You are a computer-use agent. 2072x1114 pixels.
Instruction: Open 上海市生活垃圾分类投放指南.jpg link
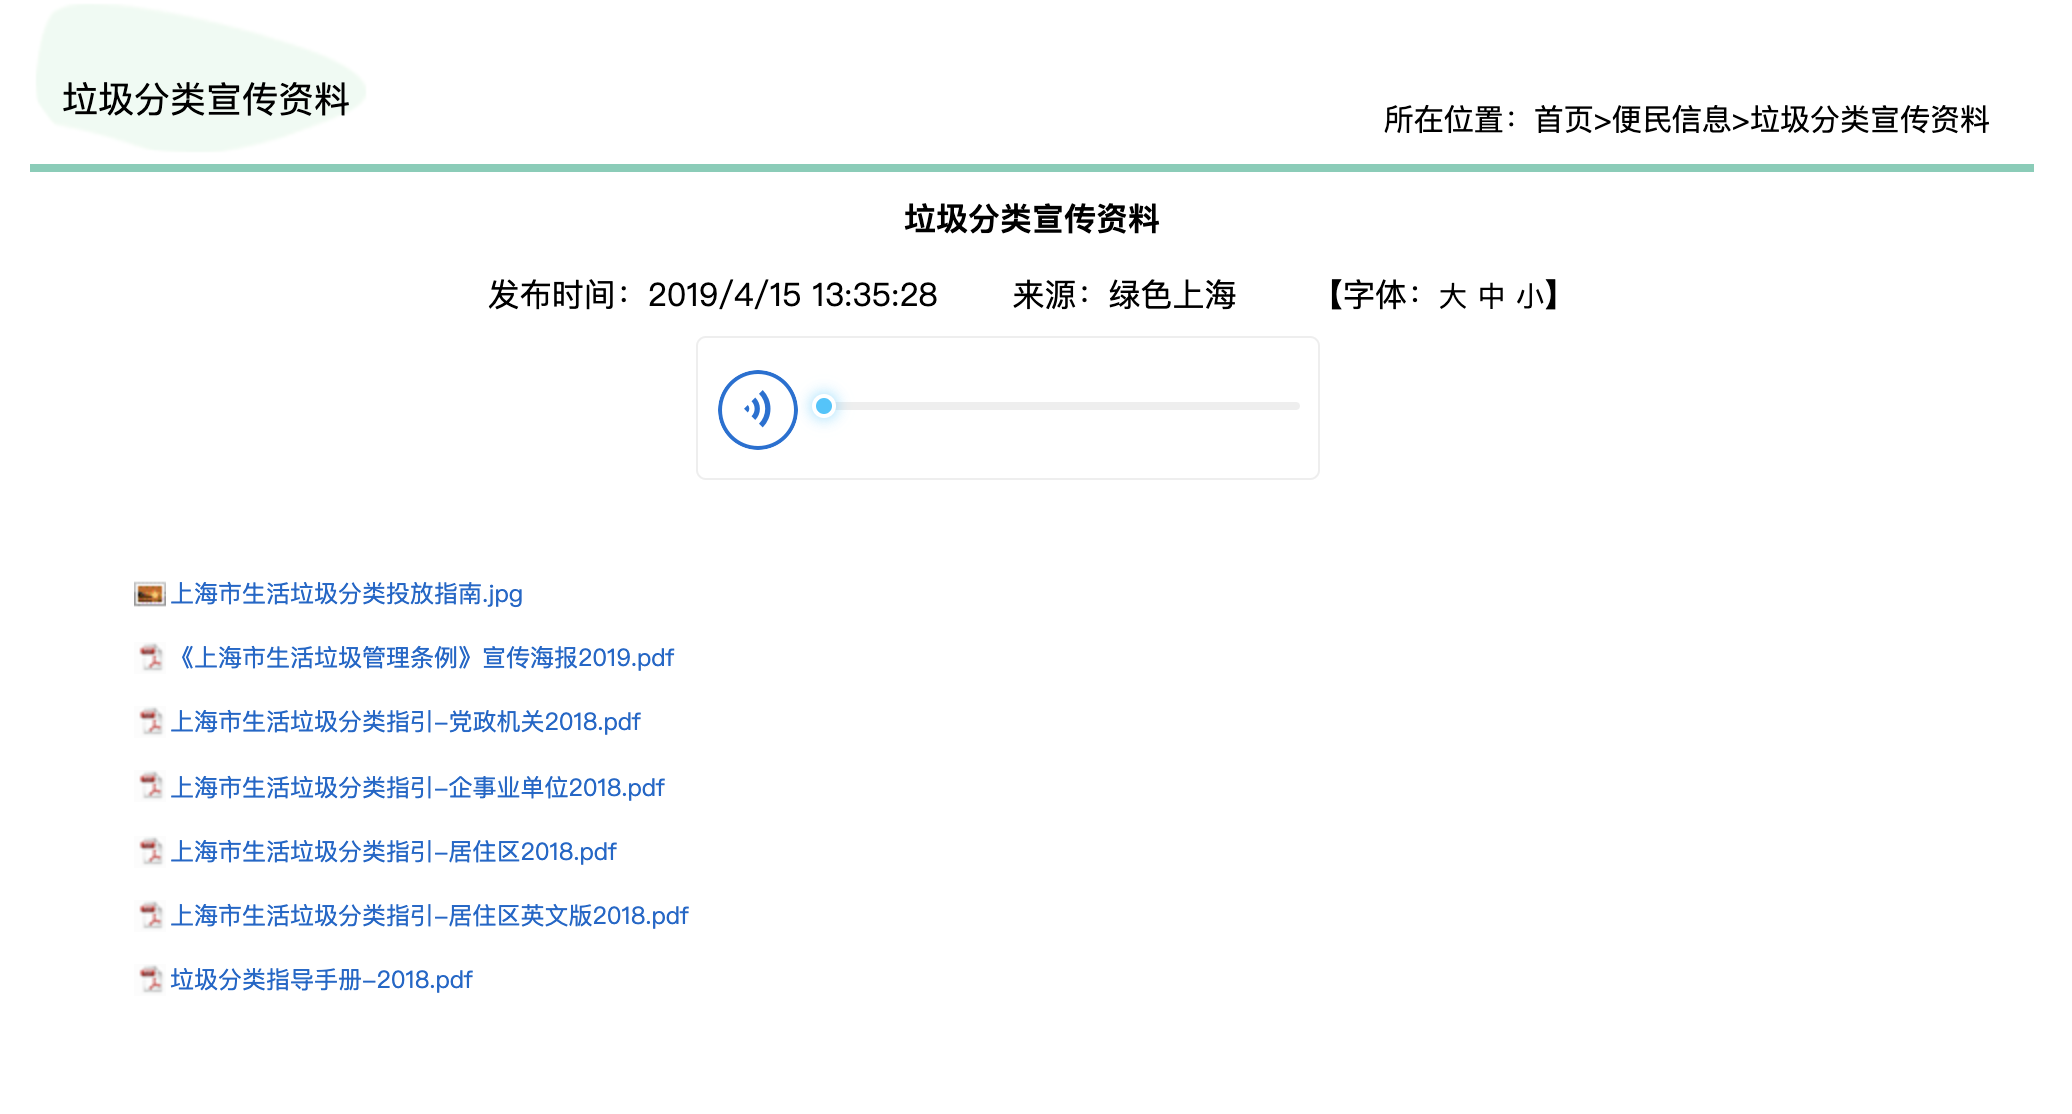pos(346,594)
